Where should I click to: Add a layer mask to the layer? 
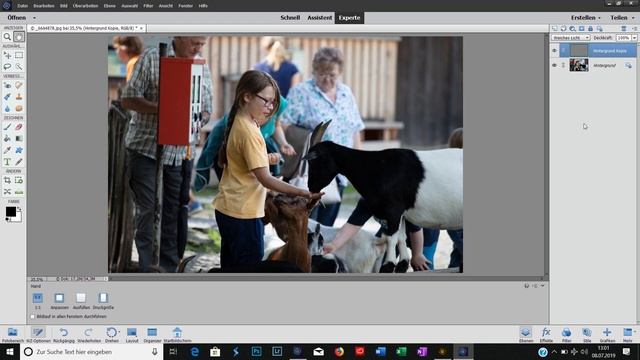(582, 29)
